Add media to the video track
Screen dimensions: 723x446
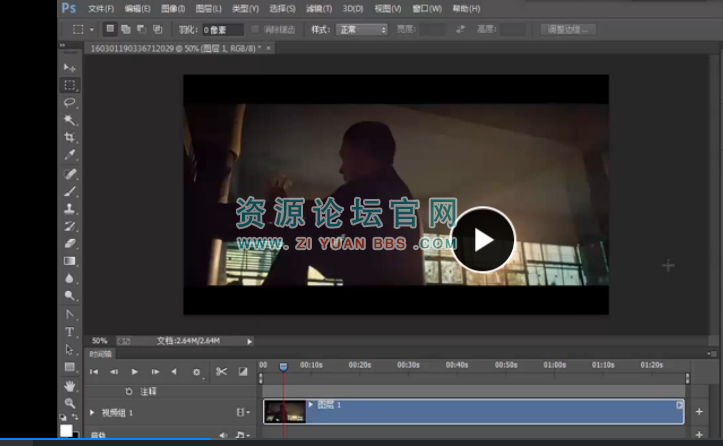(699, 411)
